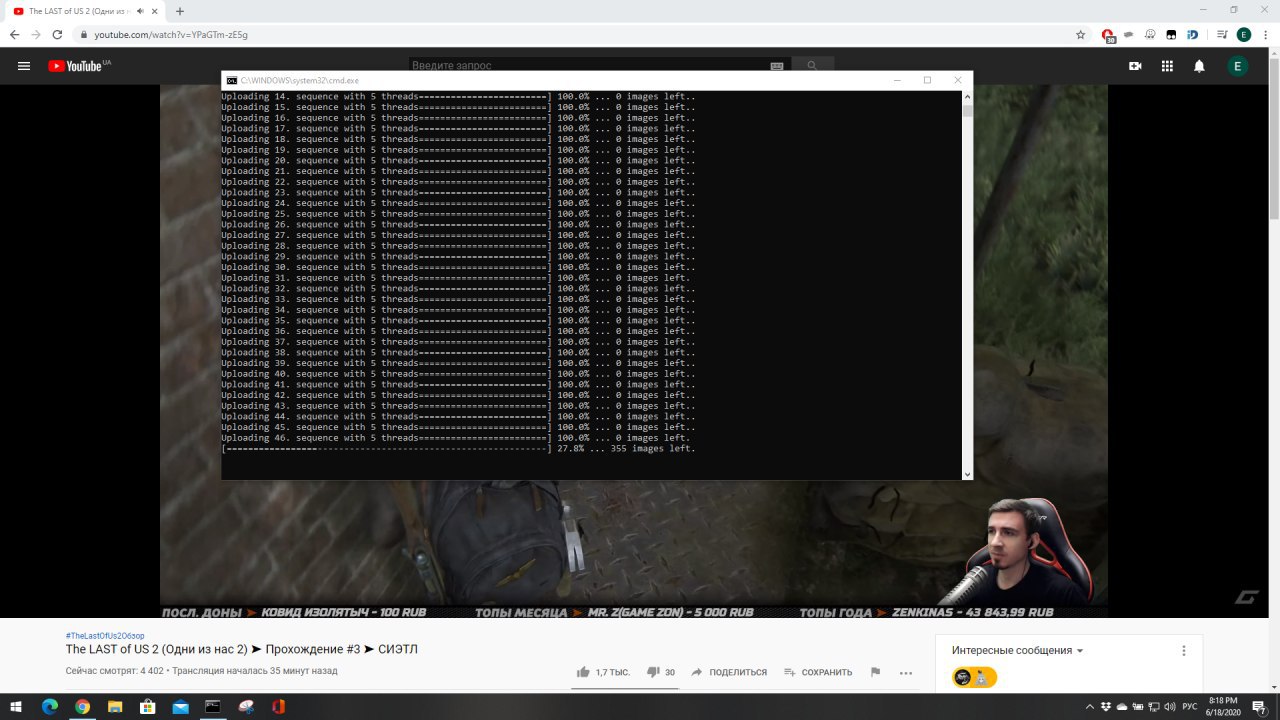Click the streamer webcam in the video

(1029, 550)
